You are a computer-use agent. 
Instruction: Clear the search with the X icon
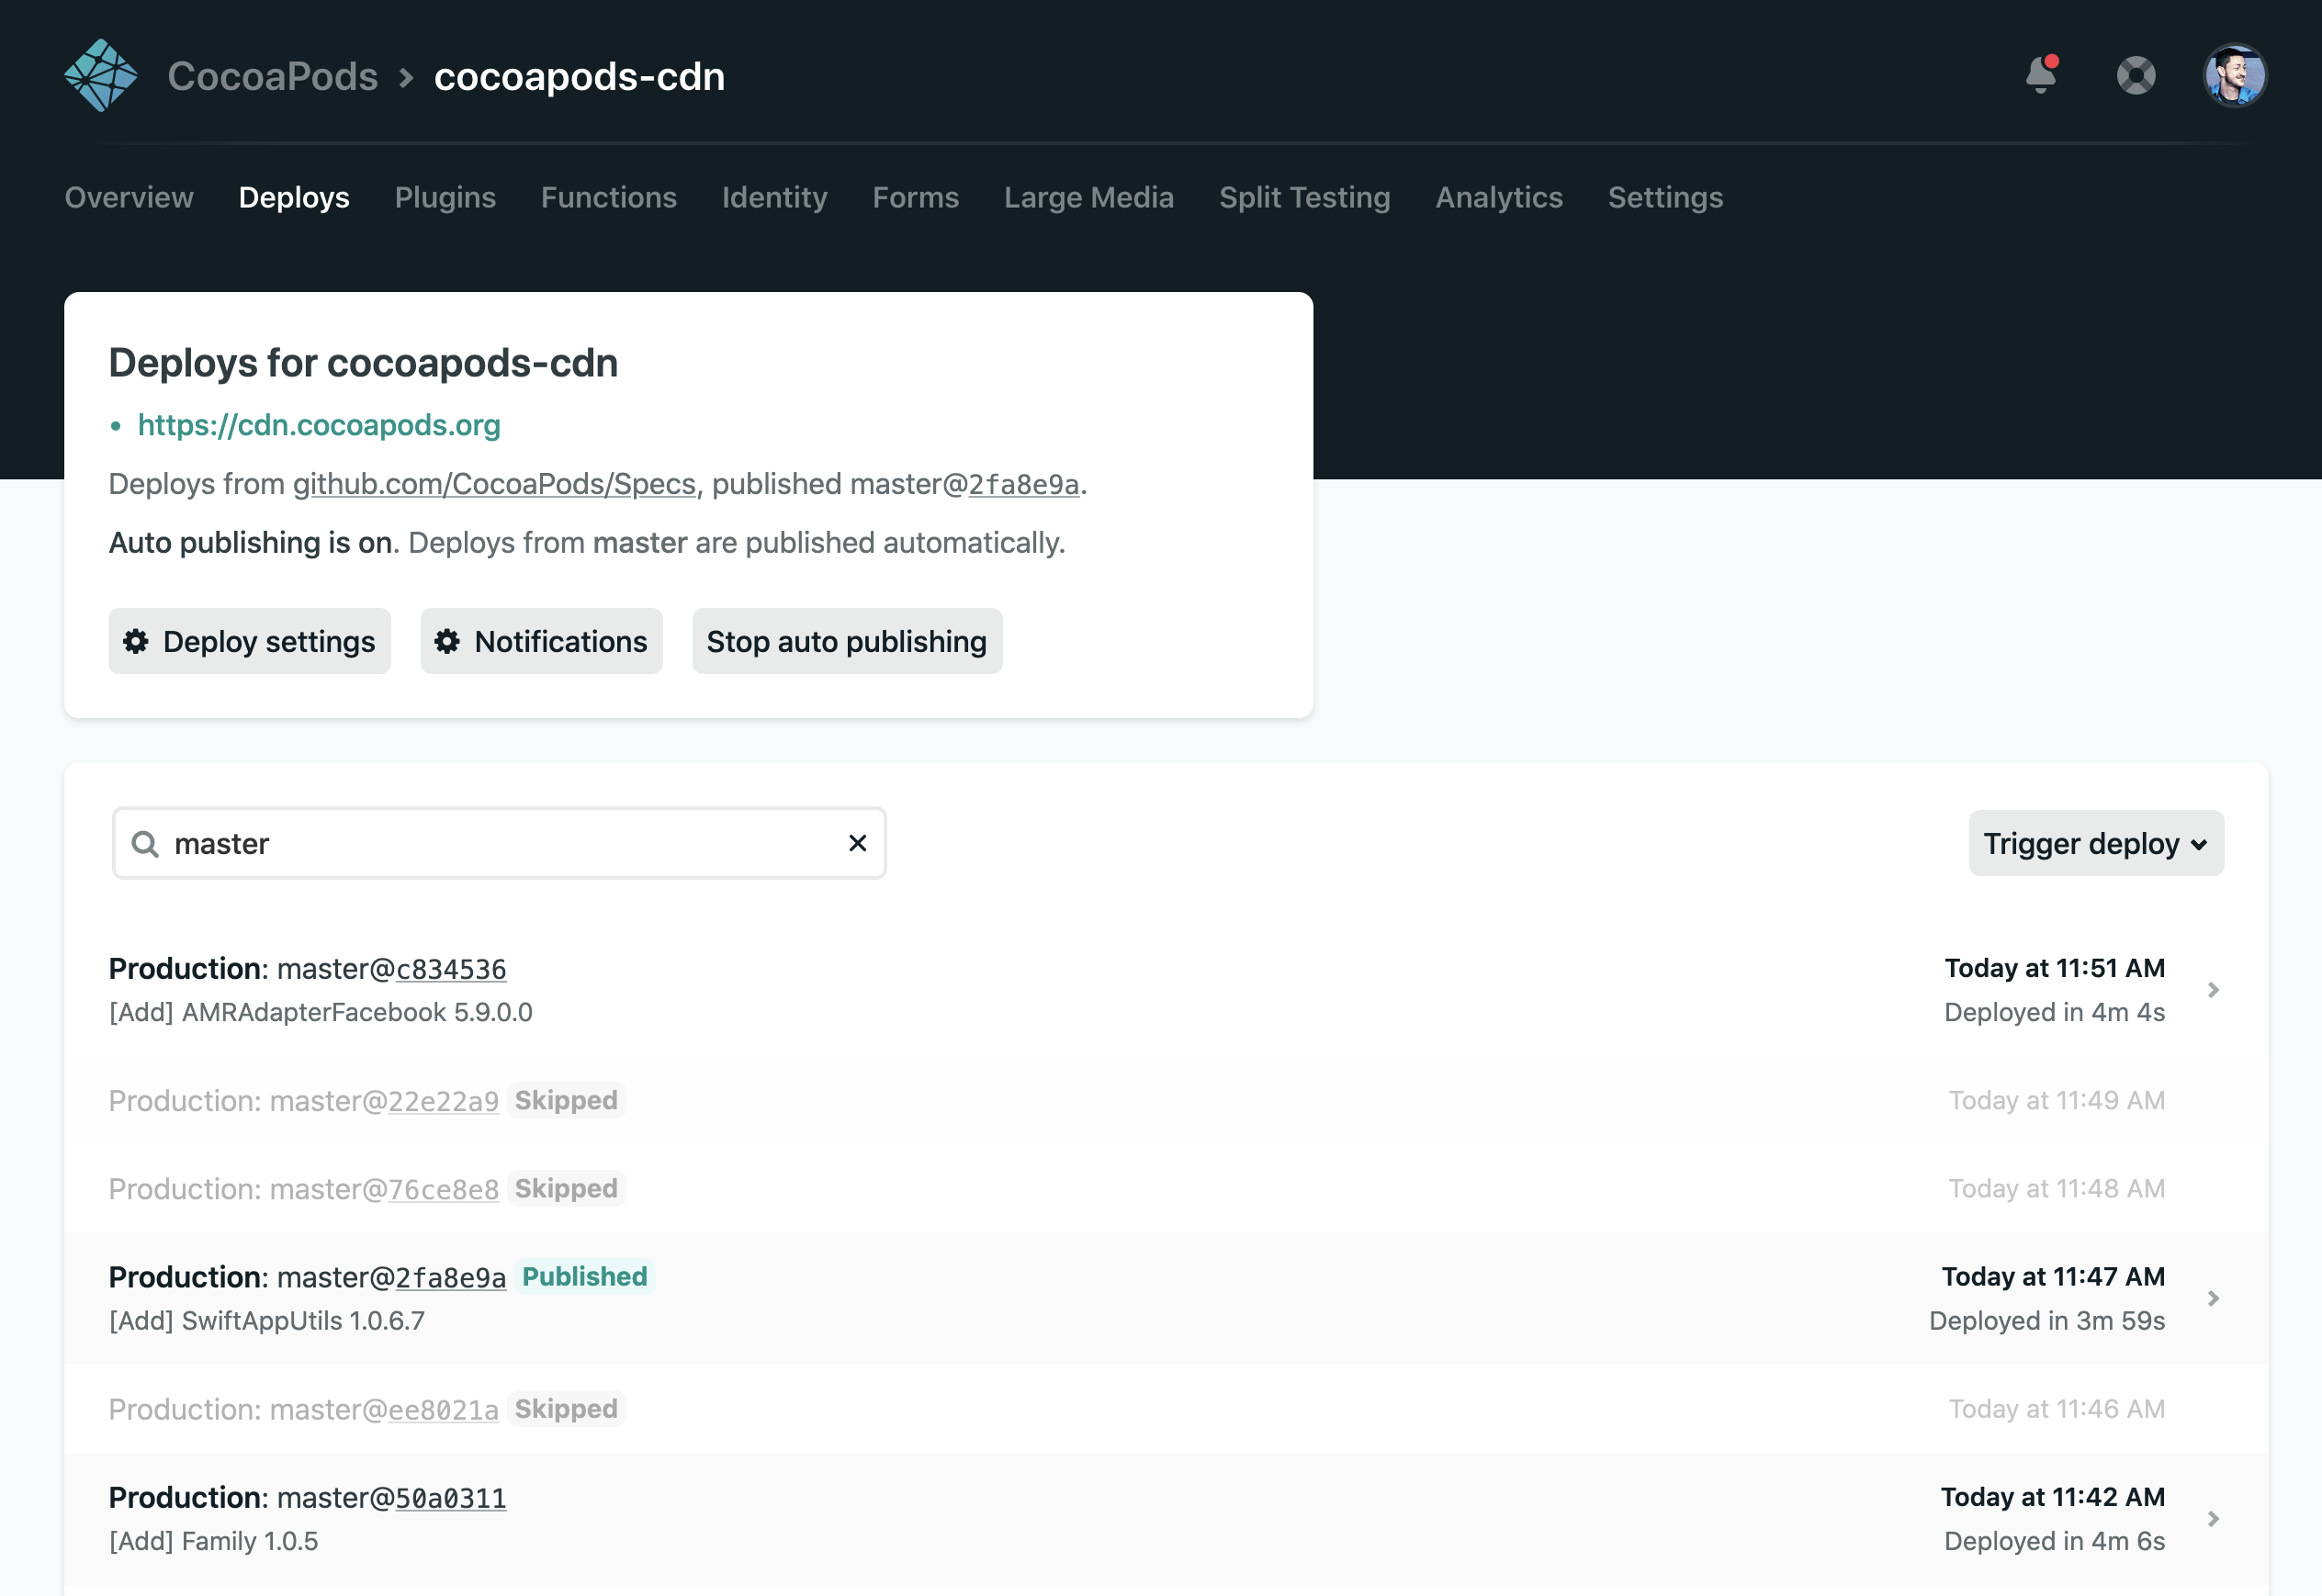click(858, 843)
